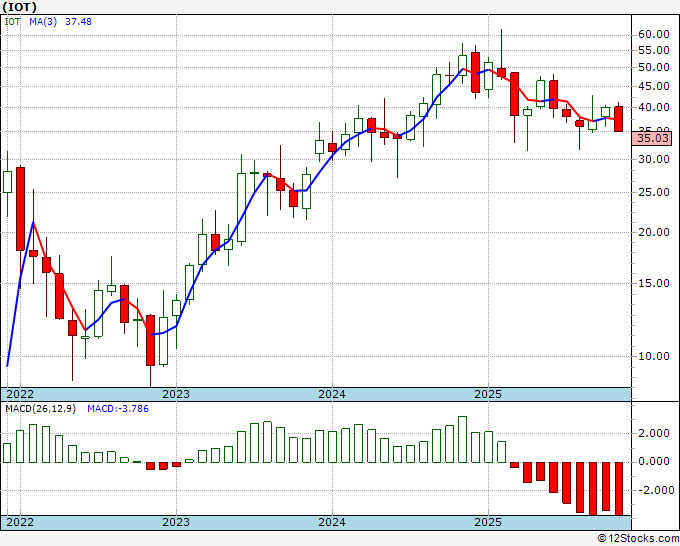
Task: Click the 2023 label on MACD timeline
Action: [x=176, y=522]
